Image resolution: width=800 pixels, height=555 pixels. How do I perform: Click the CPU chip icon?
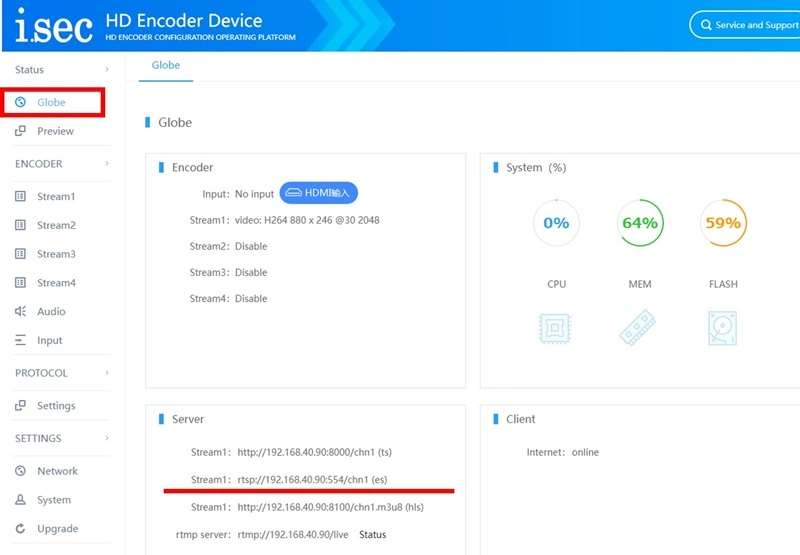[x=555, y=329]
